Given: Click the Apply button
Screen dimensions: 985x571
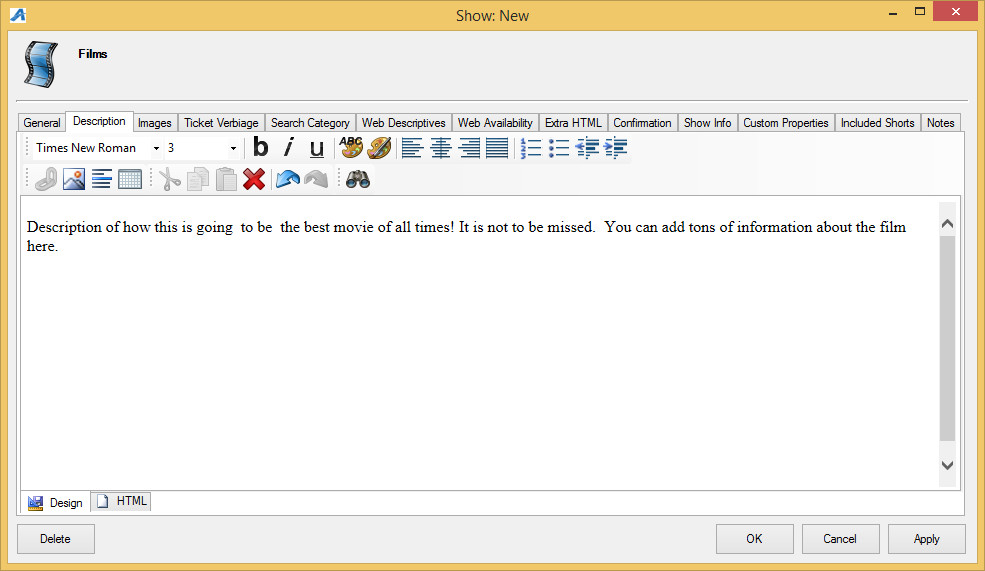Looking at the screenshot, I should coord(927,539).
